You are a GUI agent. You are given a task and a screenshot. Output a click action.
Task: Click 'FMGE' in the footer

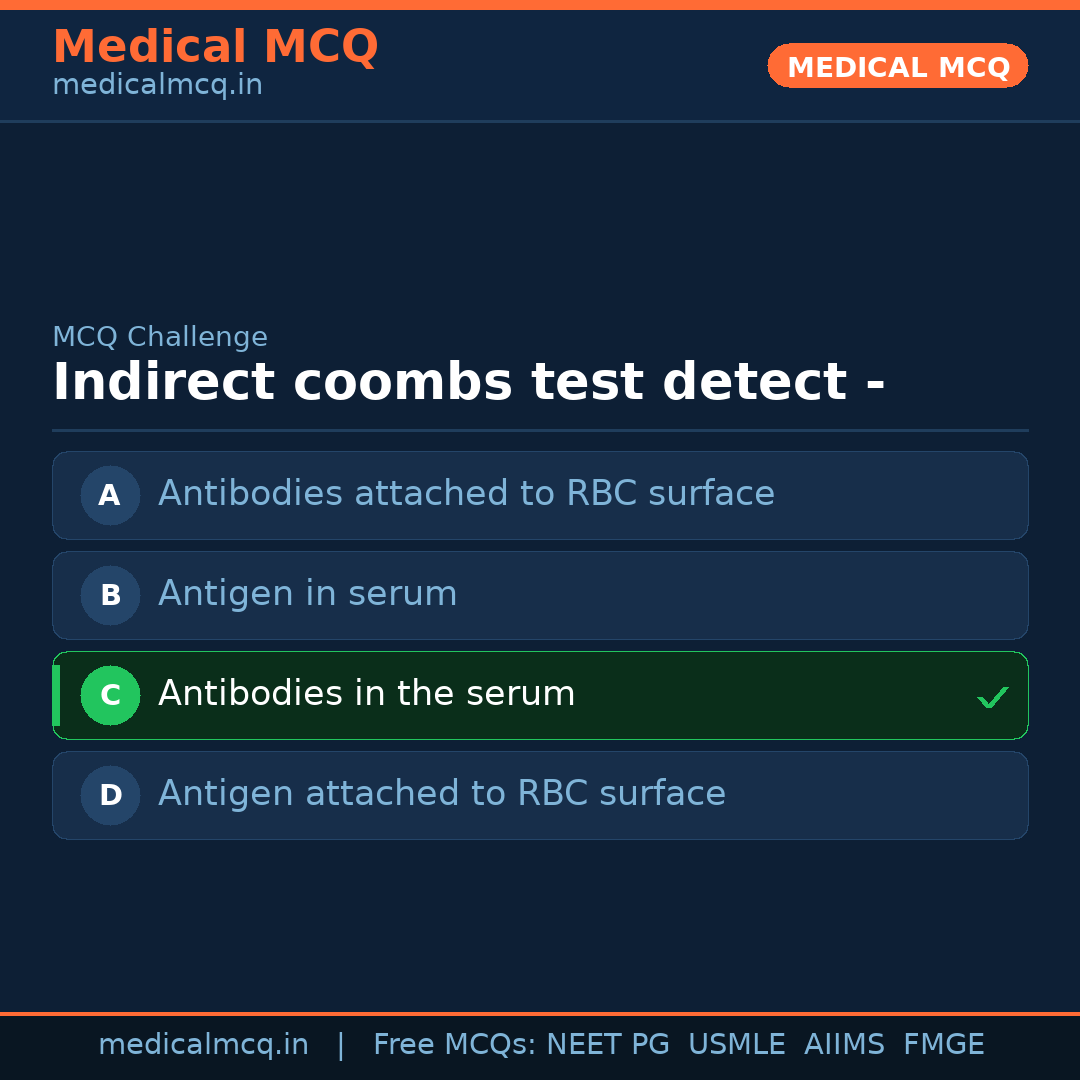pos(943,1045)
